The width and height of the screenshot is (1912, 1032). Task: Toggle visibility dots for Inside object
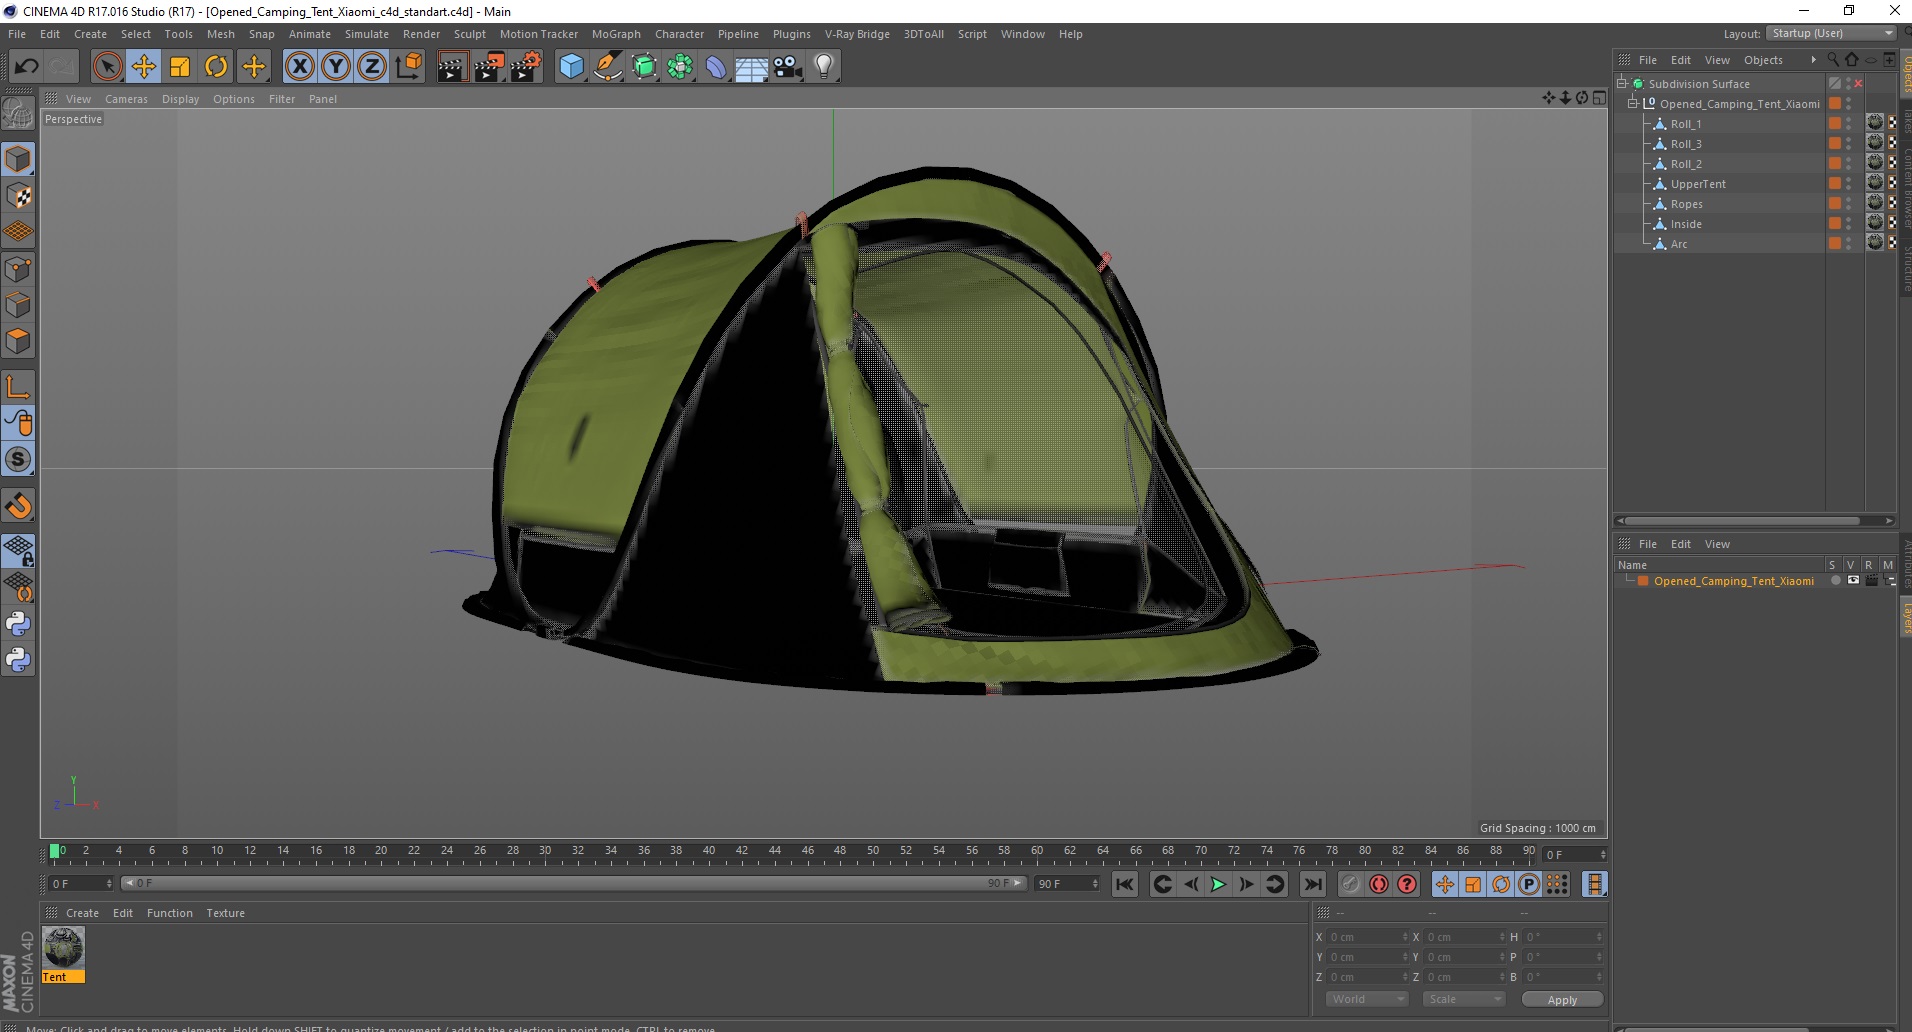coord(1848,224)
